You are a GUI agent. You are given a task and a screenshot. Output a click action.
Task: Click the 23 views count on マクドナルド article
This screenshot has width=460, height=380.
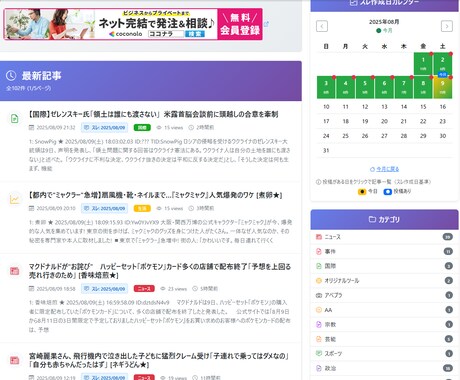coord(174,289)
